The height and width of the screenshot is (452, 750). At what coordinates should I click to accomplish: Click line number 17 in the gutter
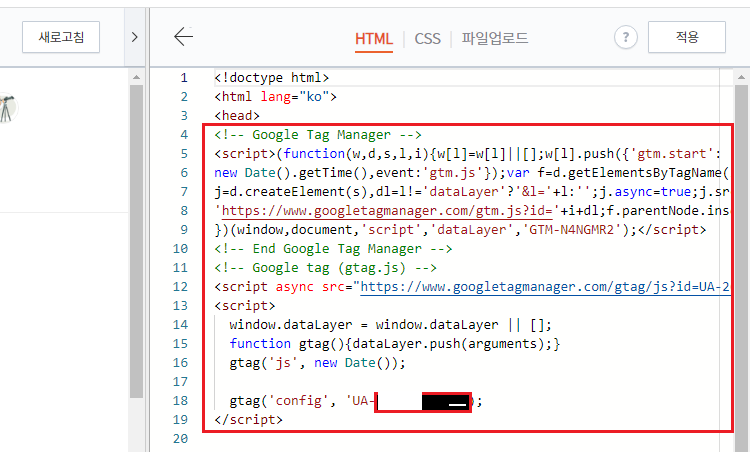pos(180,381)
